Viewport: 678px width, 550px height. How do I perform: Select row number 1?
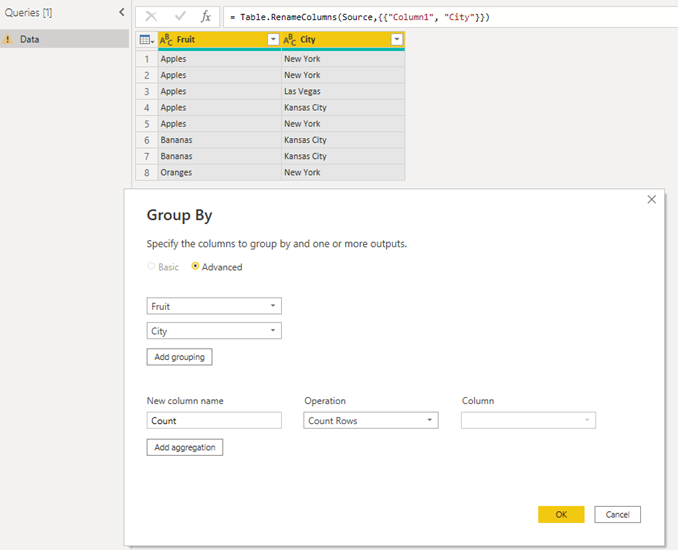(x=147, y=59)
